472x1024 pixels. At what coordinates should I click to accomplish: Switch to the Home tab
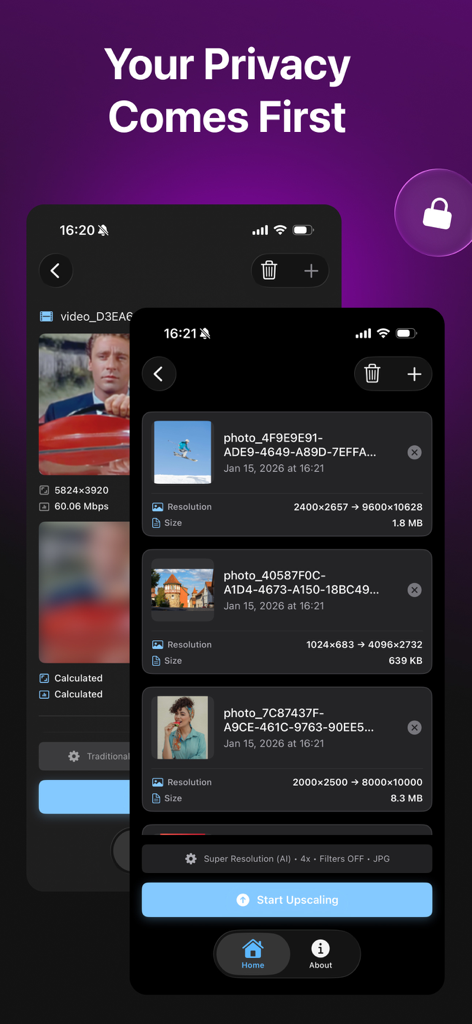tap(253, 954)
